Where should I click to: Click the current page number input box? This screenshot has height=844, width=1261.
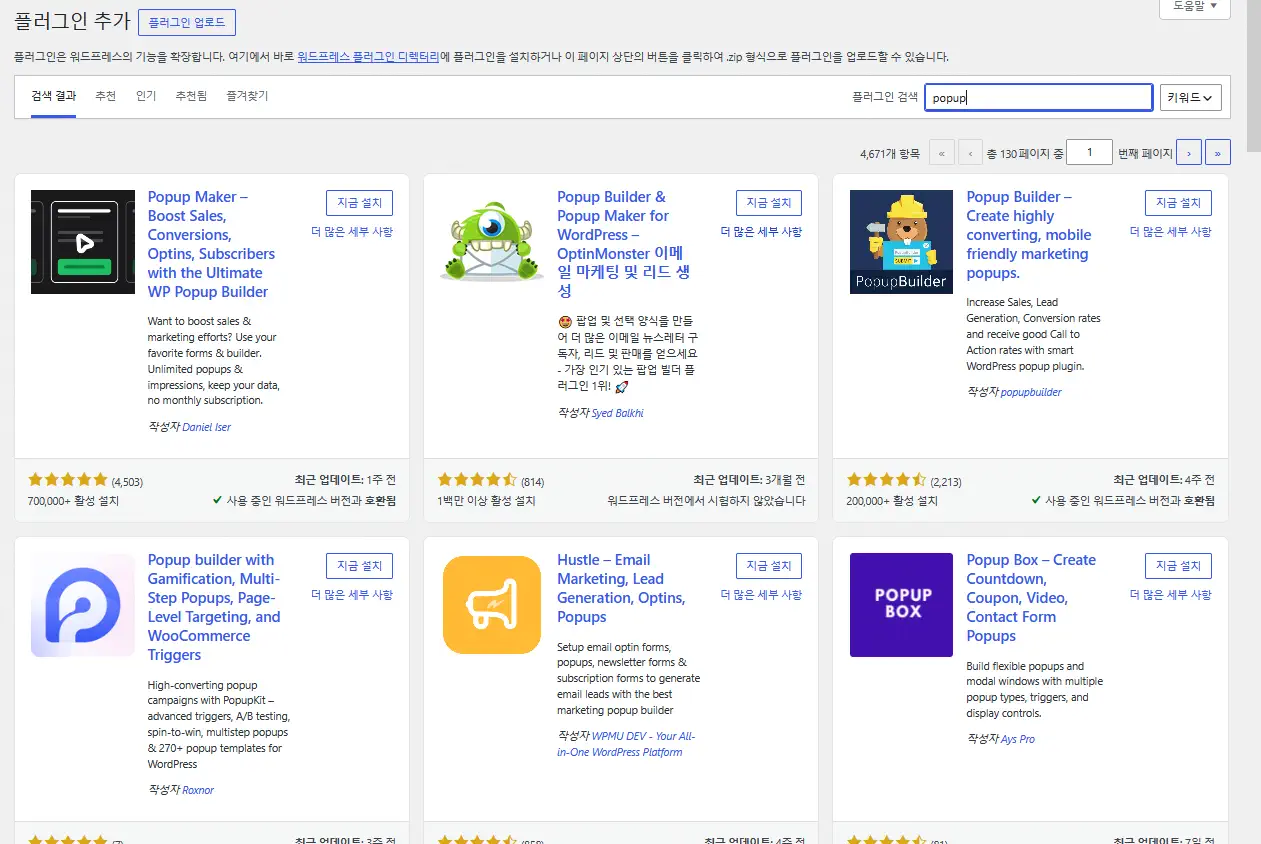(1089, 153)
